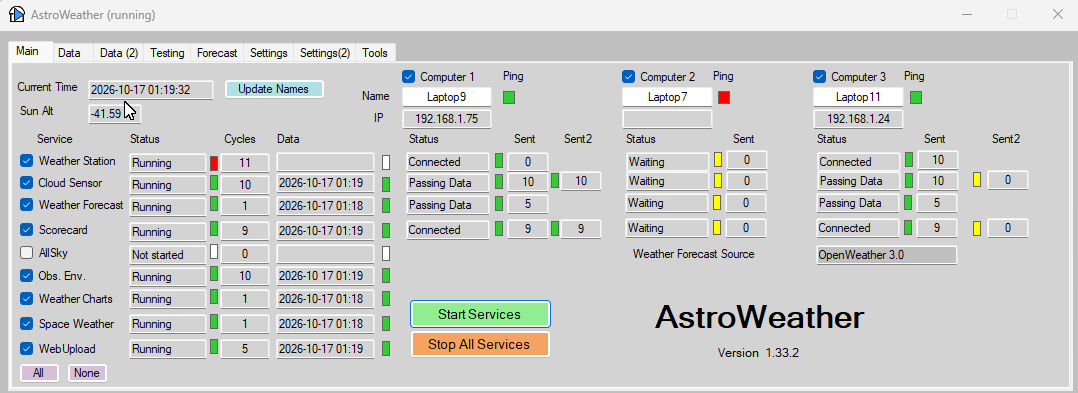Click red Ping indicator for Computer 2
1078x393 pixels.
(x=724, y=98)
